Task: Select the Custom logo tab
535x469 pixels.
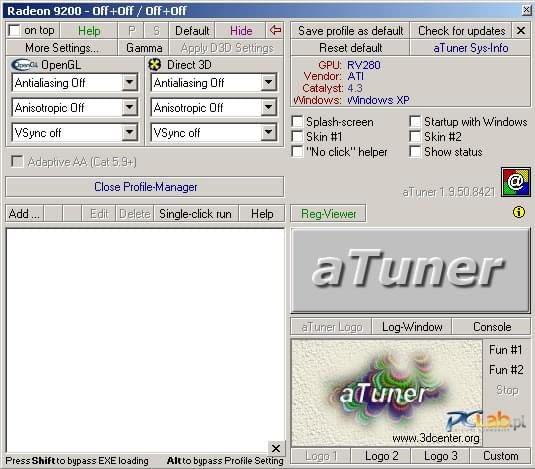Action: click(501, 456)
